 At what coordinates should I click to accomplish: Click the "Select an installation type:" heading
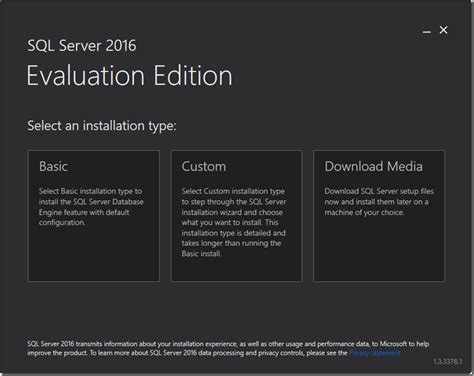(x=102, y=126)
